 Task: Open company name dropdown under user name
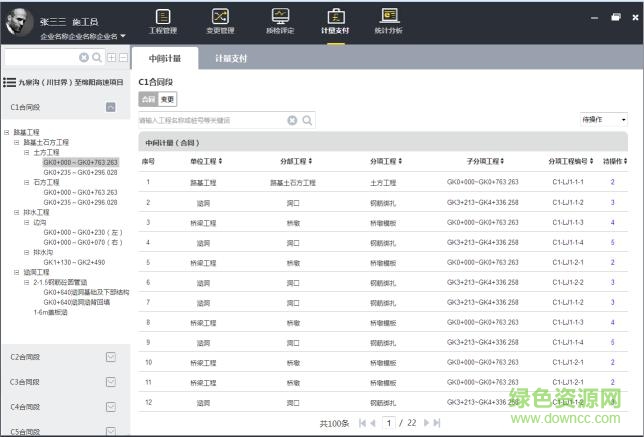[122, 37]
